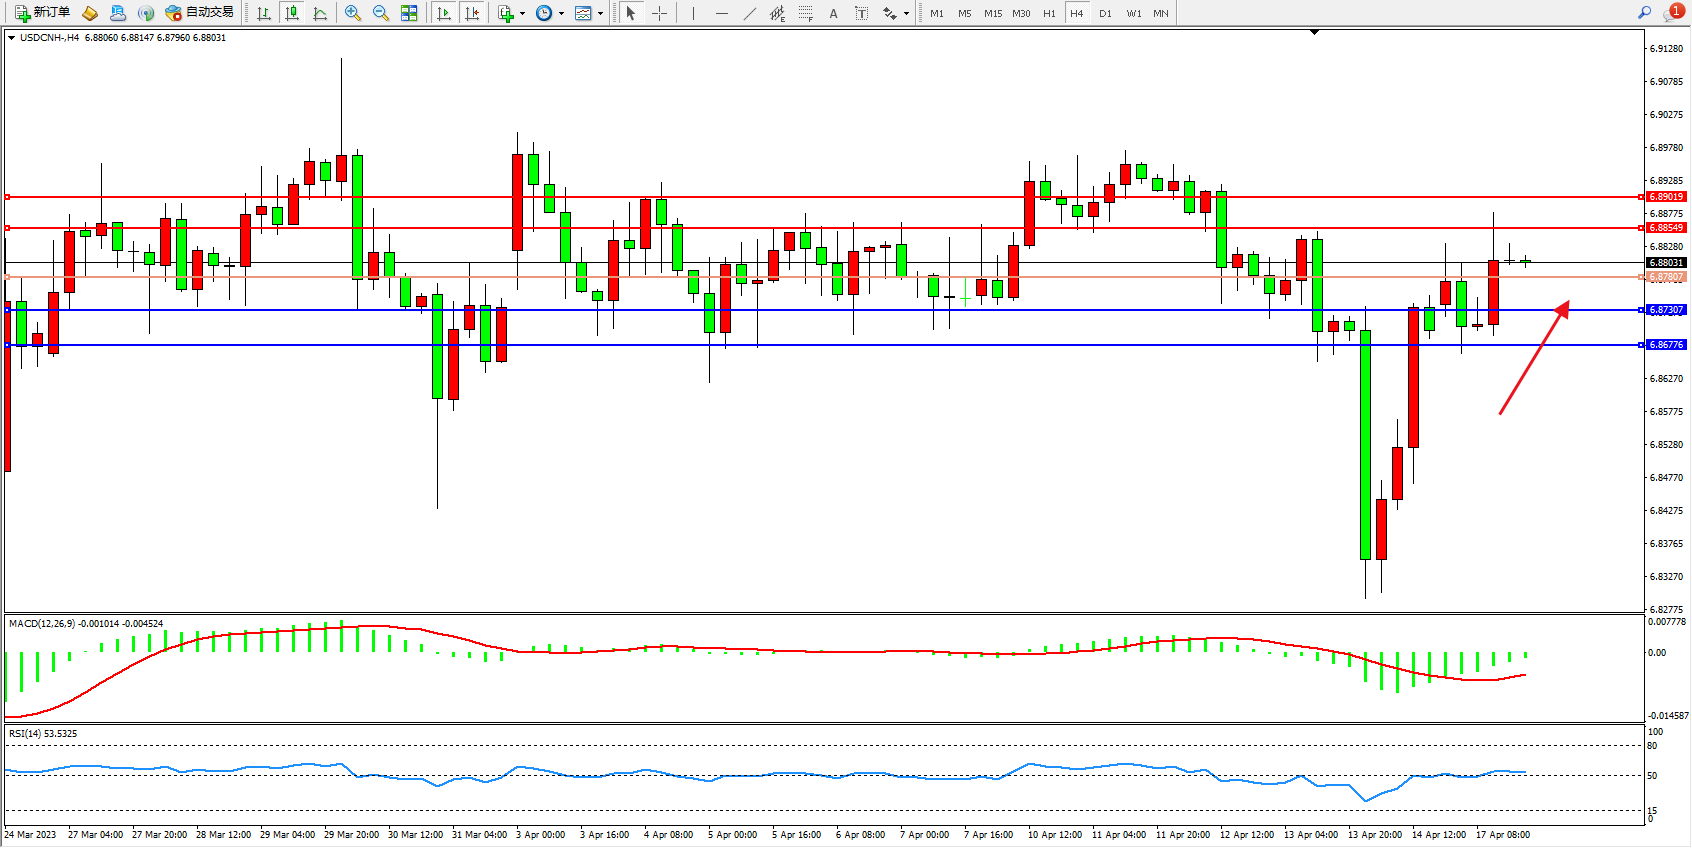Tile chart windows with grid icon
This screenshot has height=848, width=1692.
tap(409, 13)
